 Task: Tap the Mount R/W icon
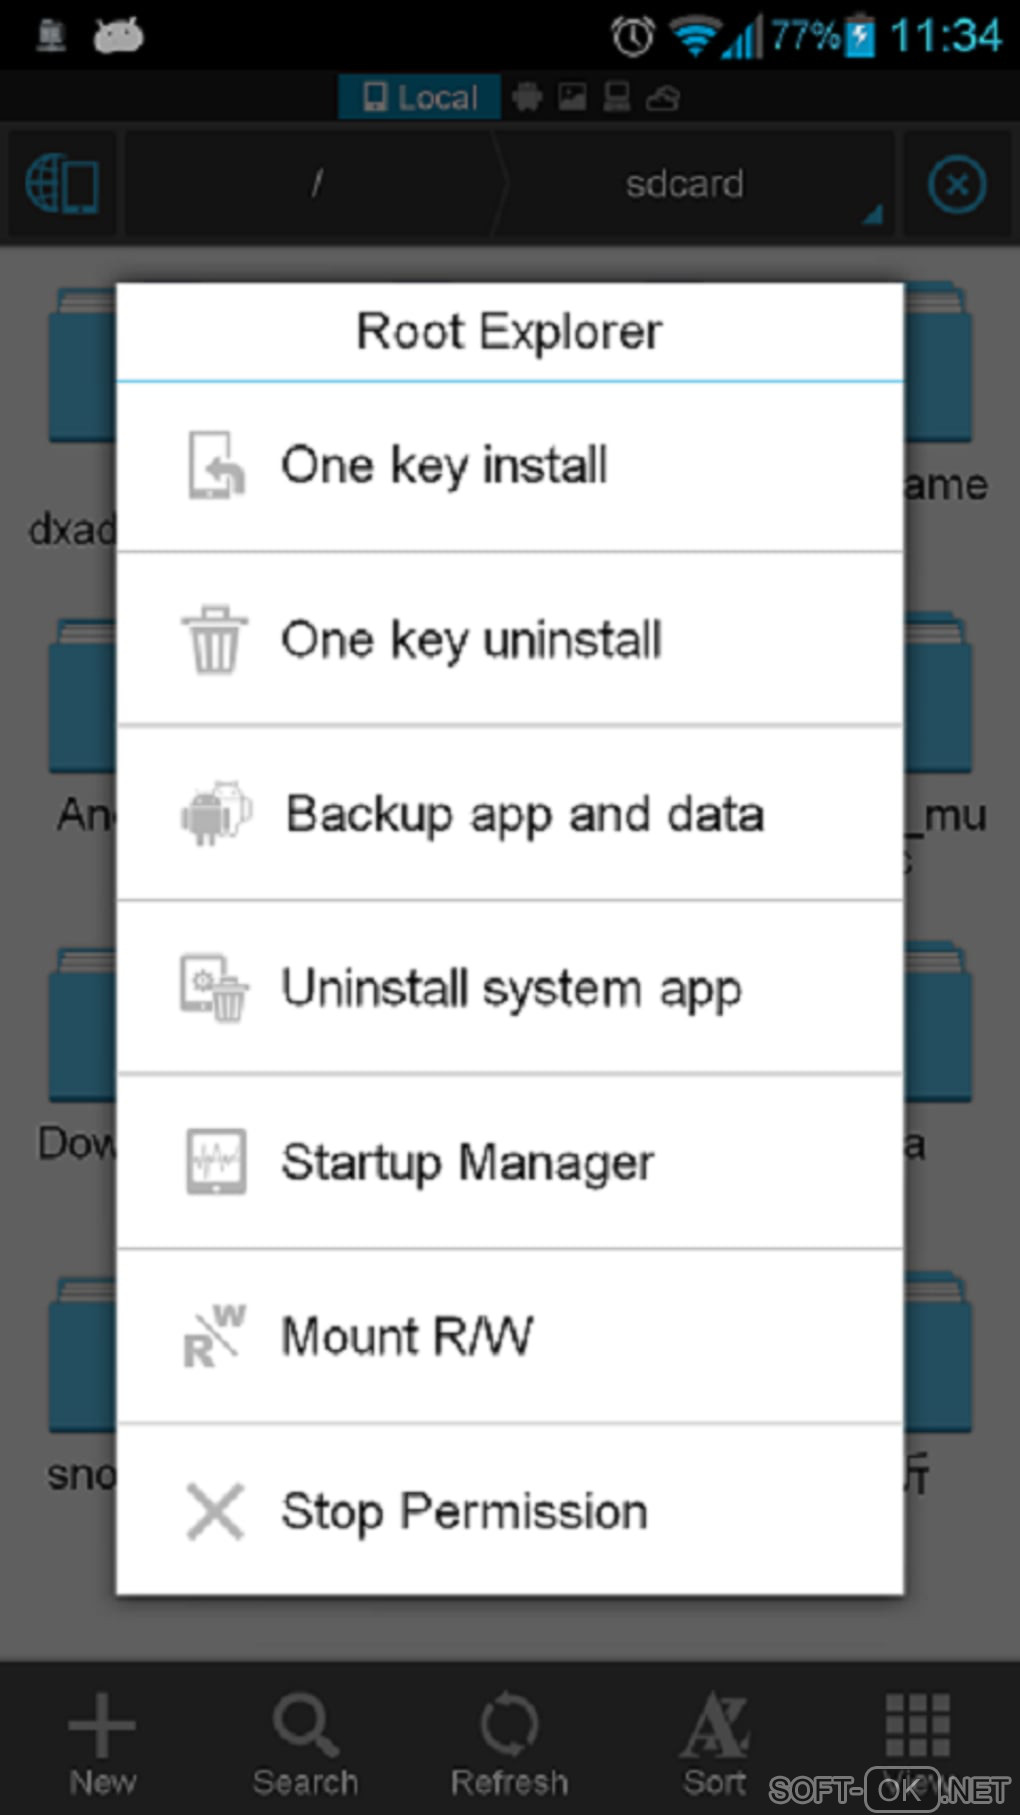pyautogui.click(x=214, y=1336)
